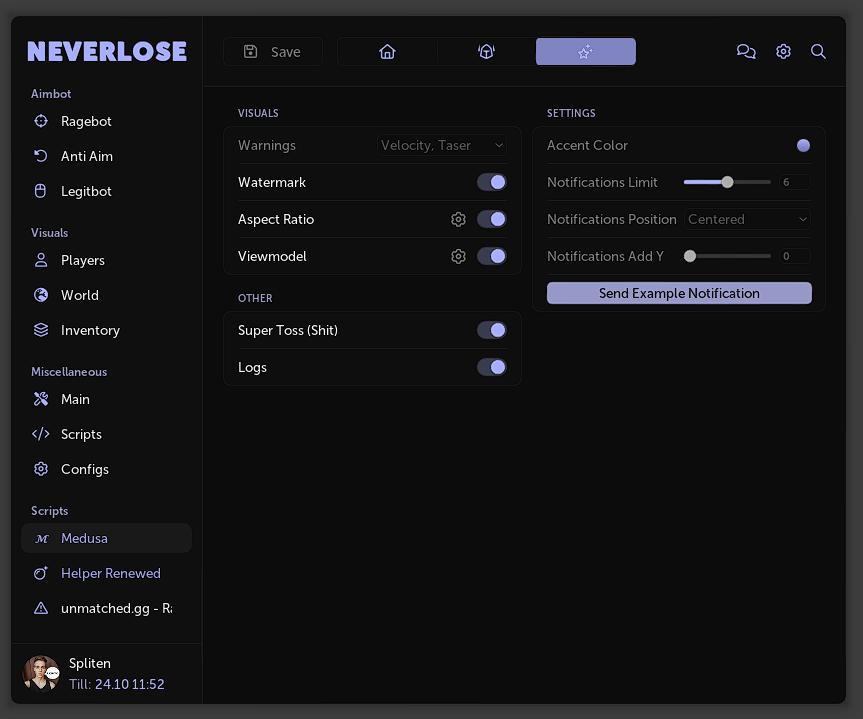
Task: Open the chat messages icon
Action: (746, 52)
